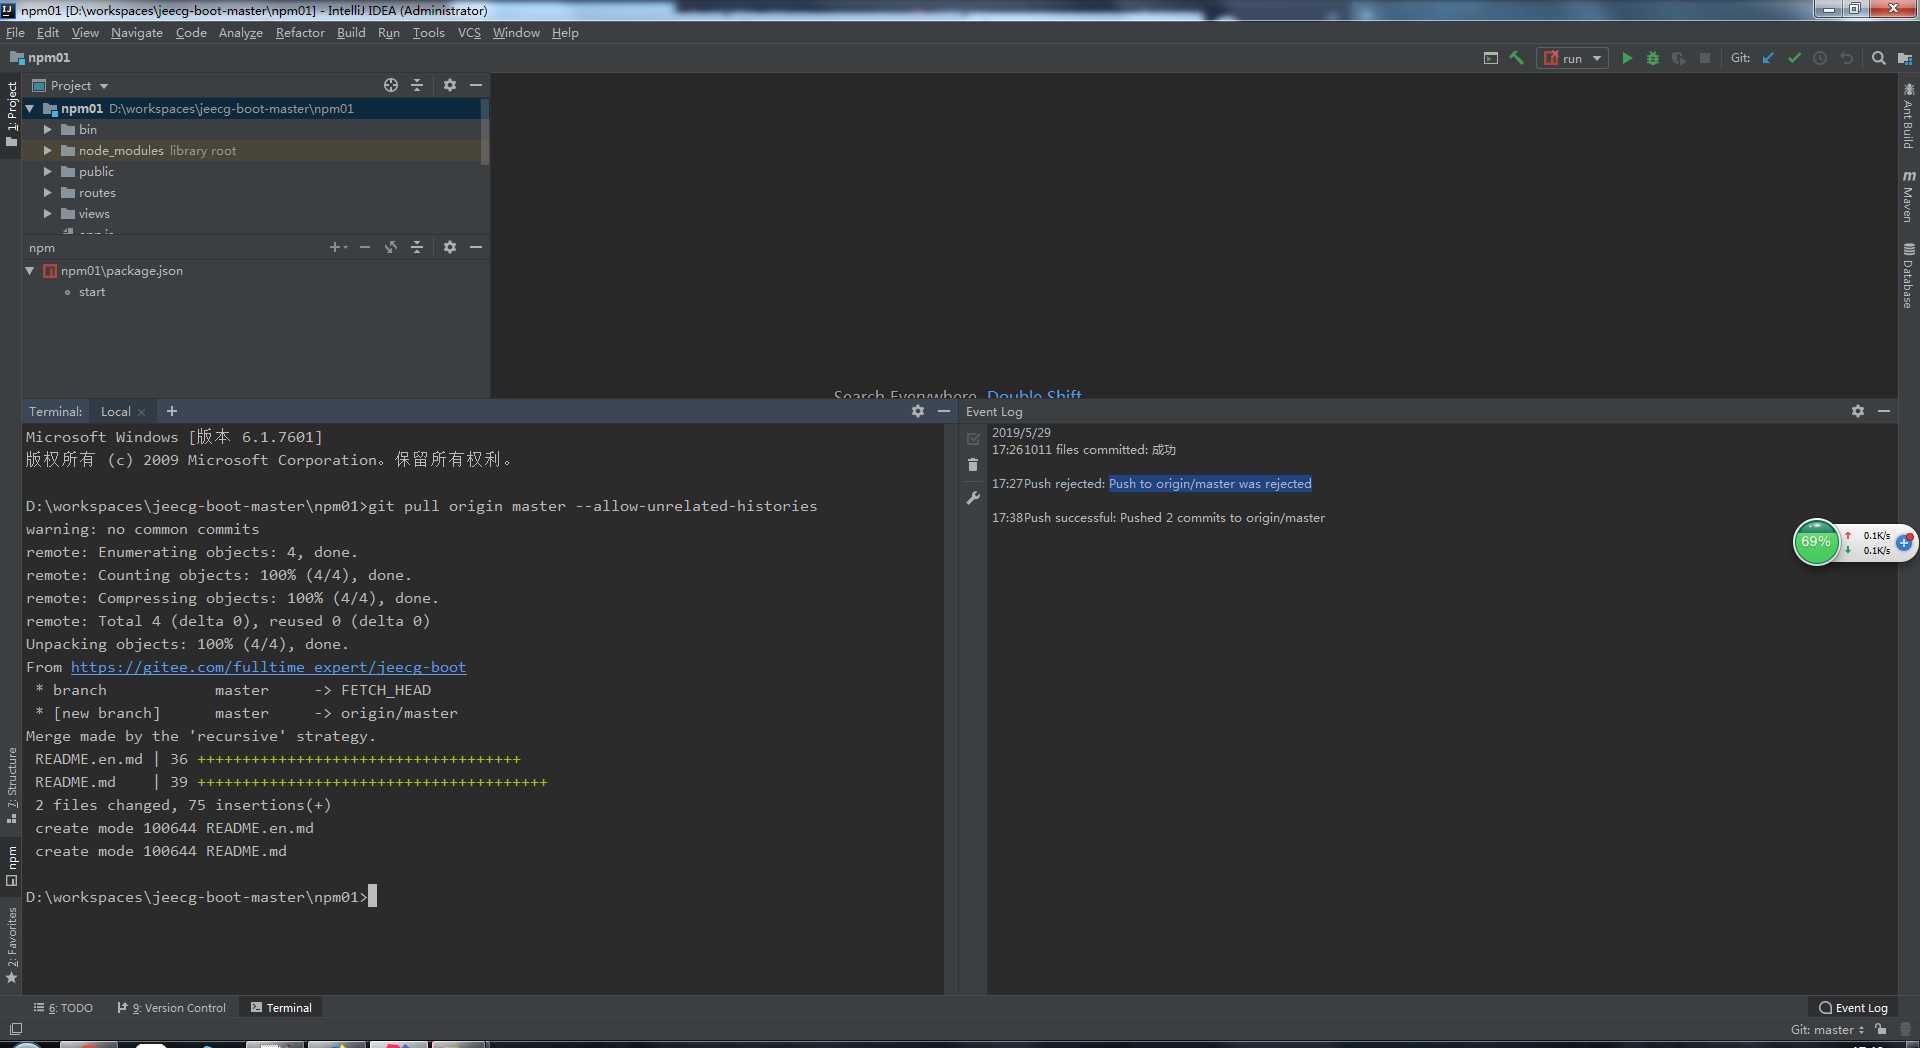Open the Project view dropdown
Screen dimensions: 1920x1048
point(71,86)
